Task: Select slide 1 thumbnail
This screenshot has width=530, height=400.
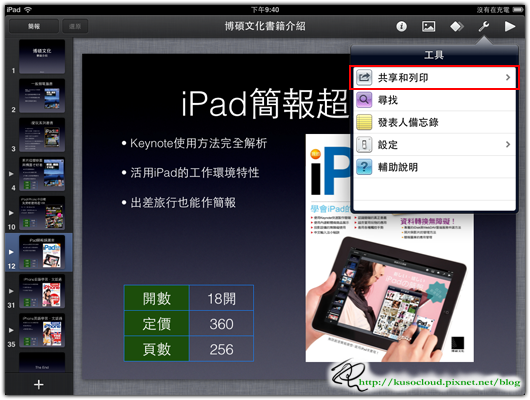Action: (42, 56)
